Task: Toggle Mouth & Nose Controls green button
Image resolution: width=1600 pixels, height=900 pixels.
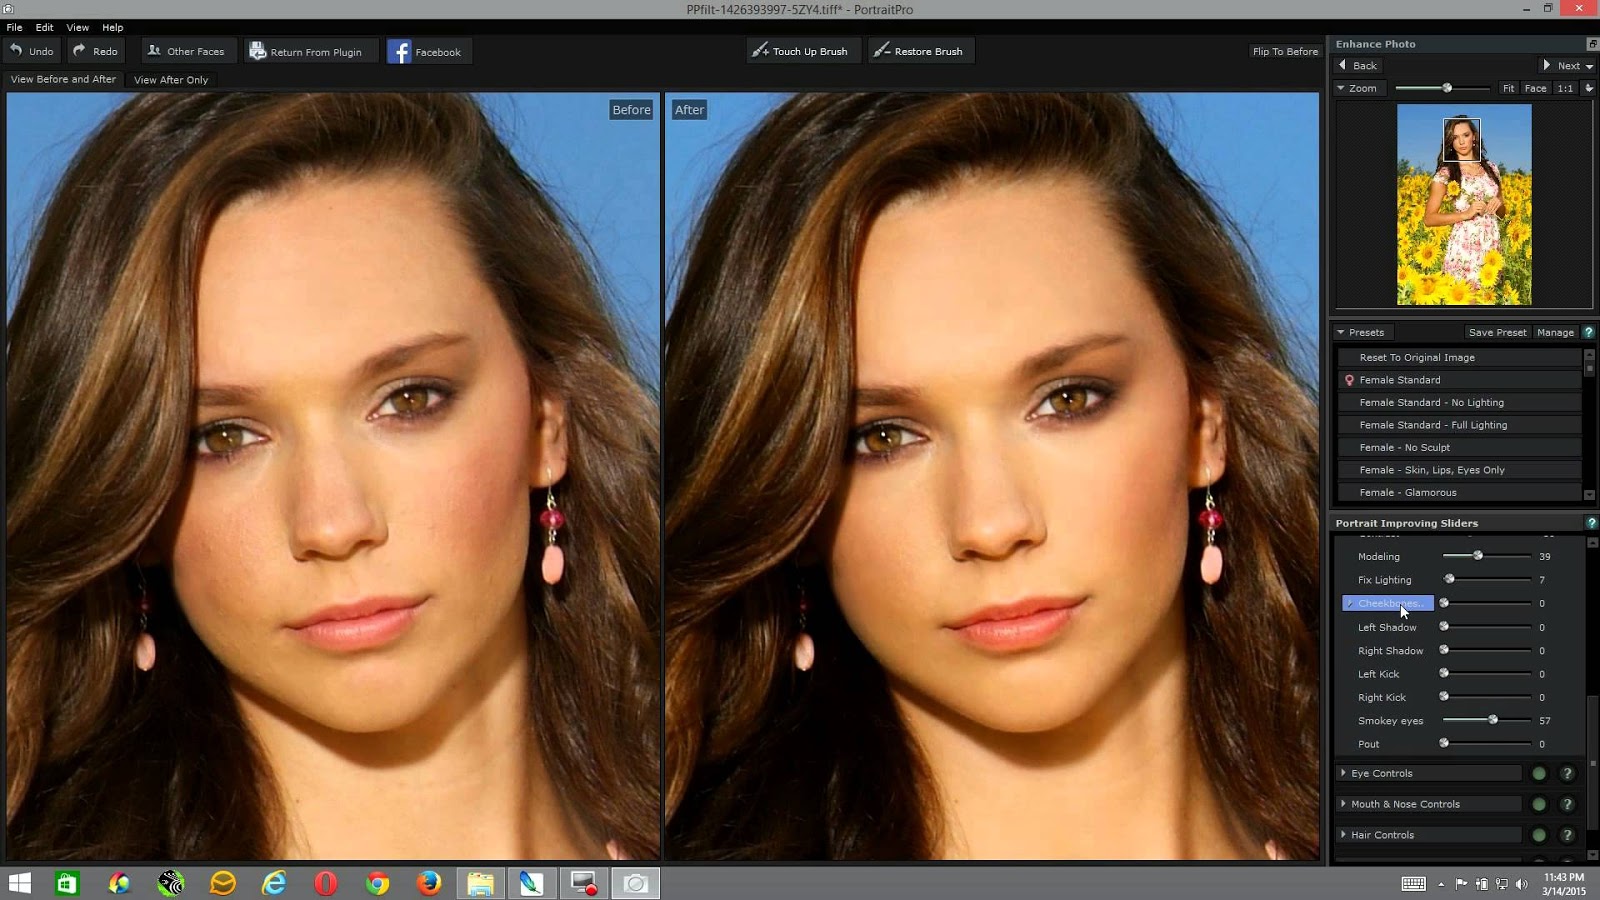Action: (1539, 804)
